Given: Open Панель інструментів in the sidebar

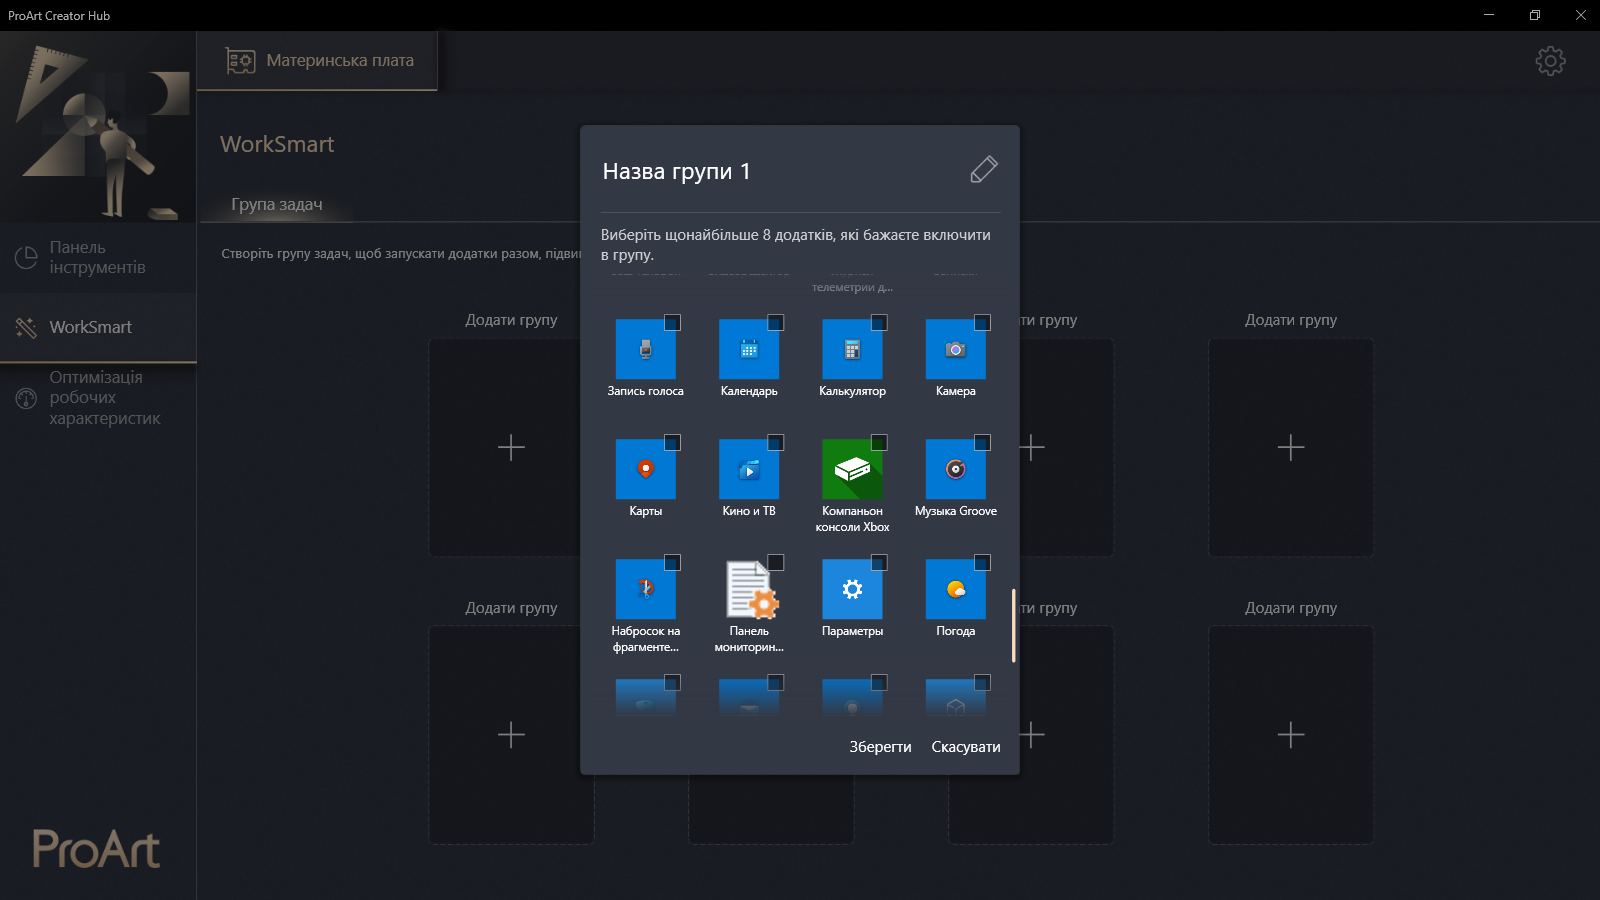Looking at the screenshot, I should click(98, 257).
